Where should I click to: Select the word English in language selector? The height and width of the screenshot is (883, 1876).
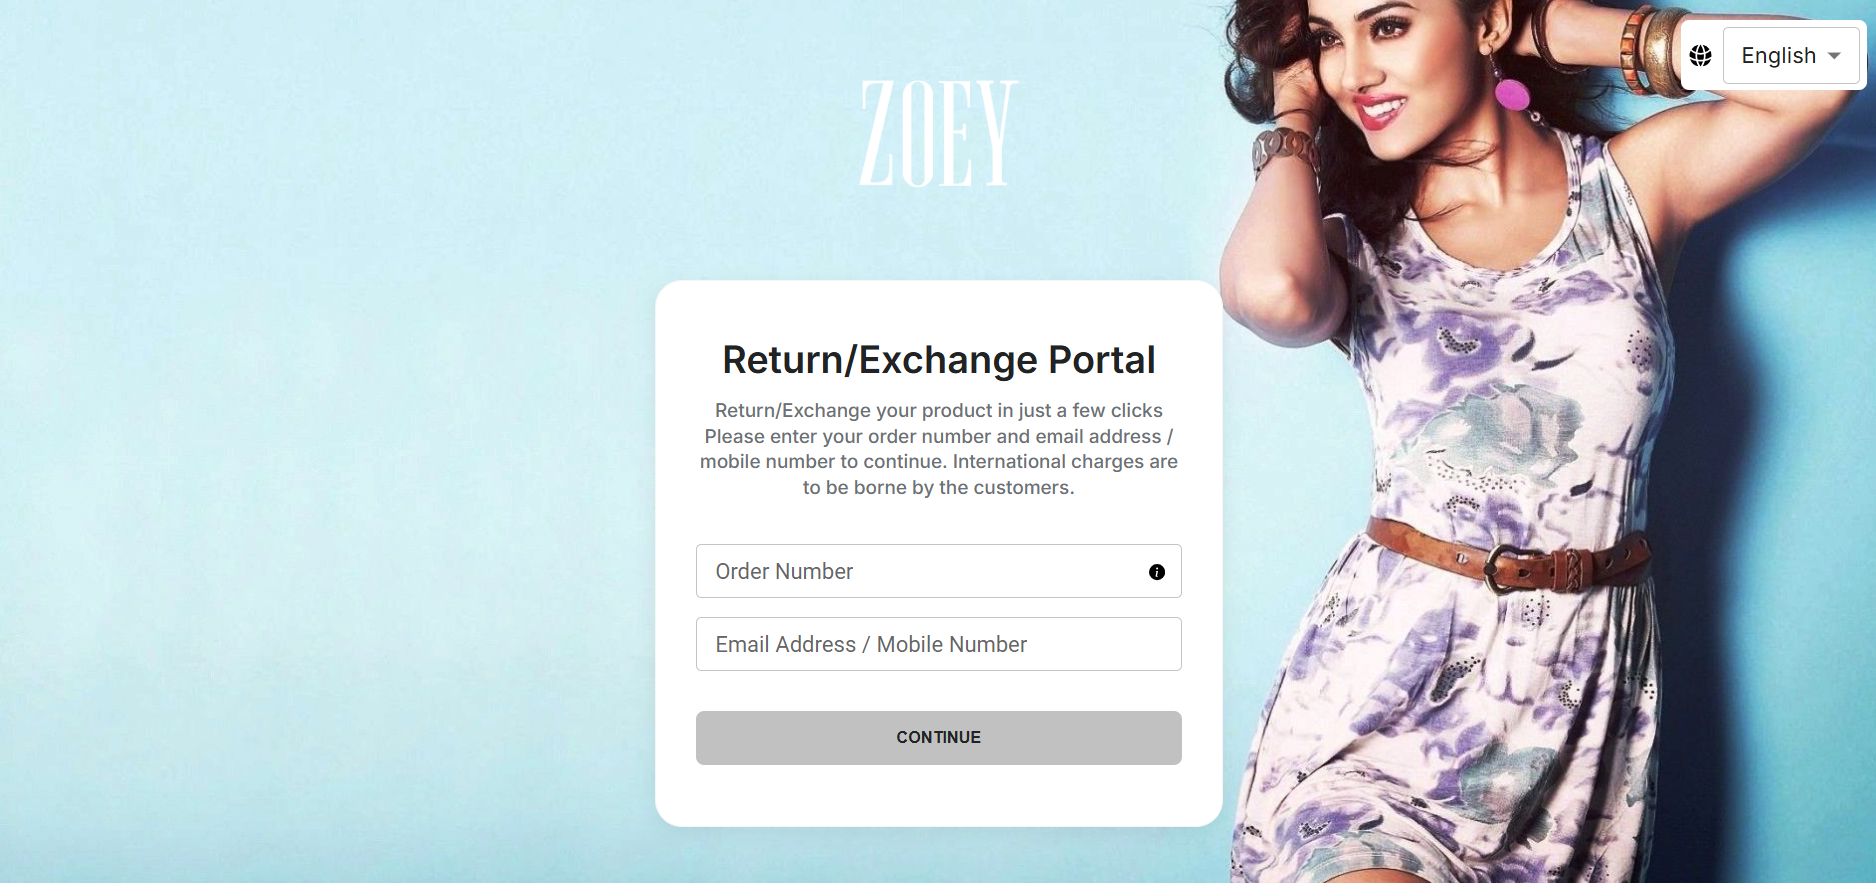coord(1778,56)
